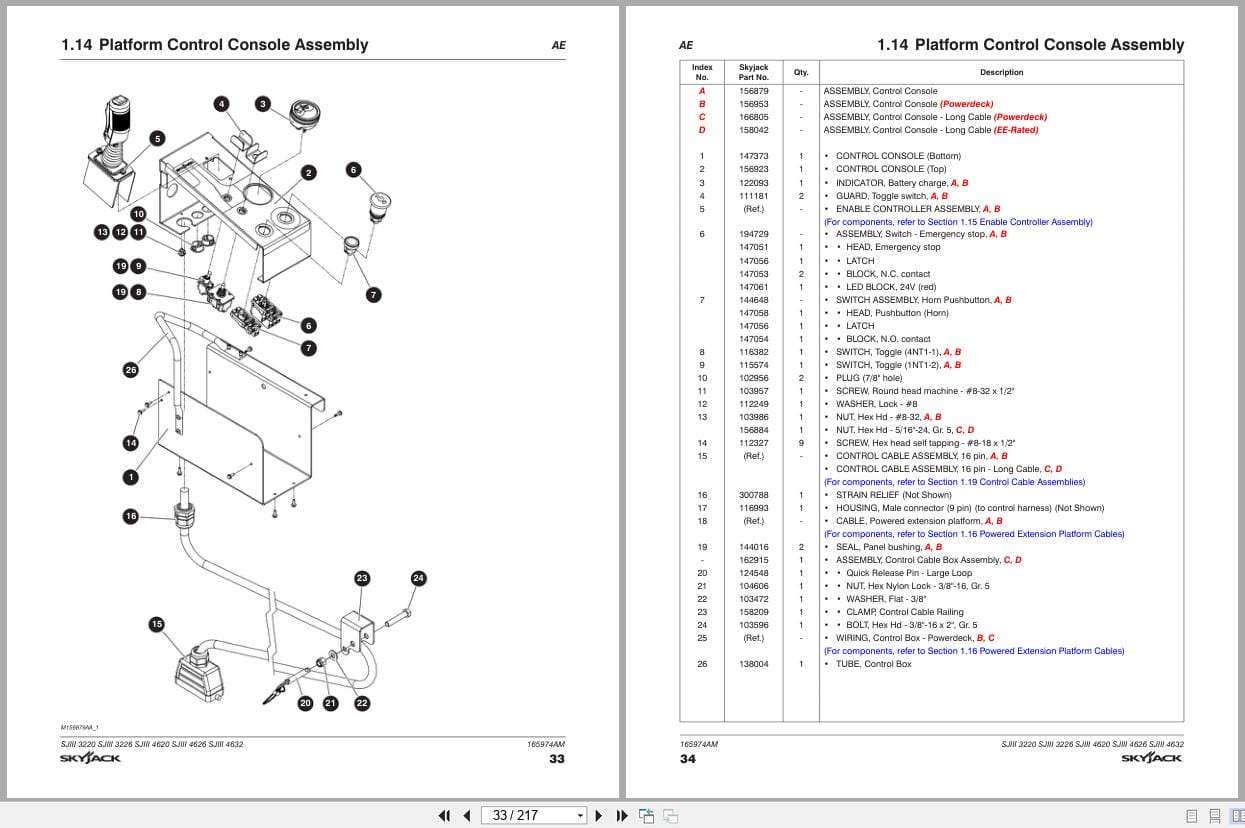Go to the first page
Screen dimensions: 1245x828
click(445, 815)
